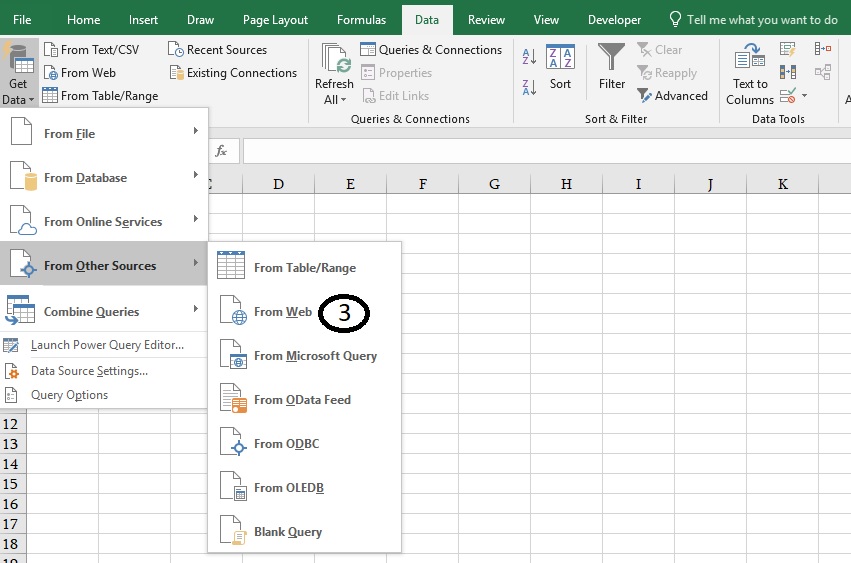851x563 pixels.
Task: Choose From Table/Range in submenu
Action: pyautogui.click(x=304, y=267)
